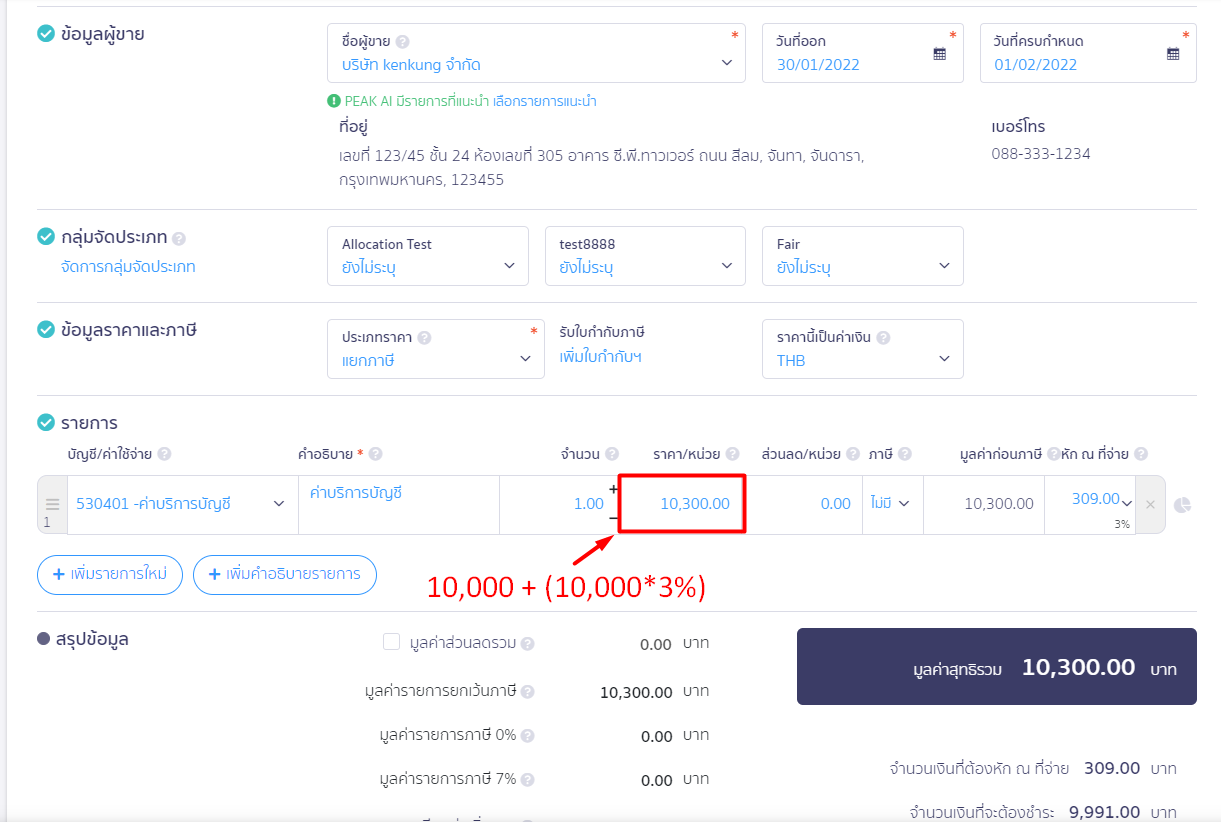Open the จัดการกลุ่มจัดประเภท link
Screen dimensions: 1221x828
coord(128,267)
